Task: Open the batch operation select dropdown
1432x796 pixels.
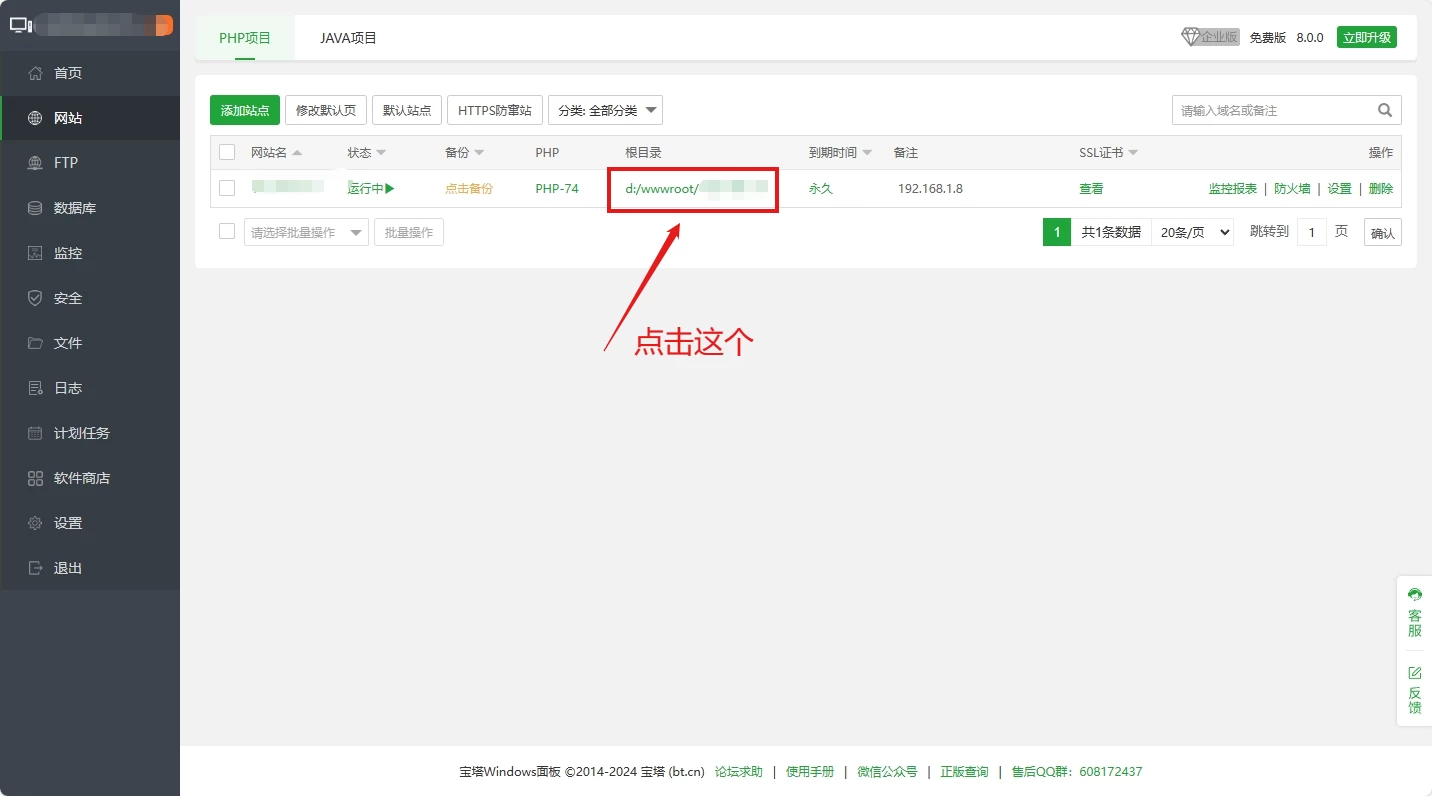Action: coord(306,232)
